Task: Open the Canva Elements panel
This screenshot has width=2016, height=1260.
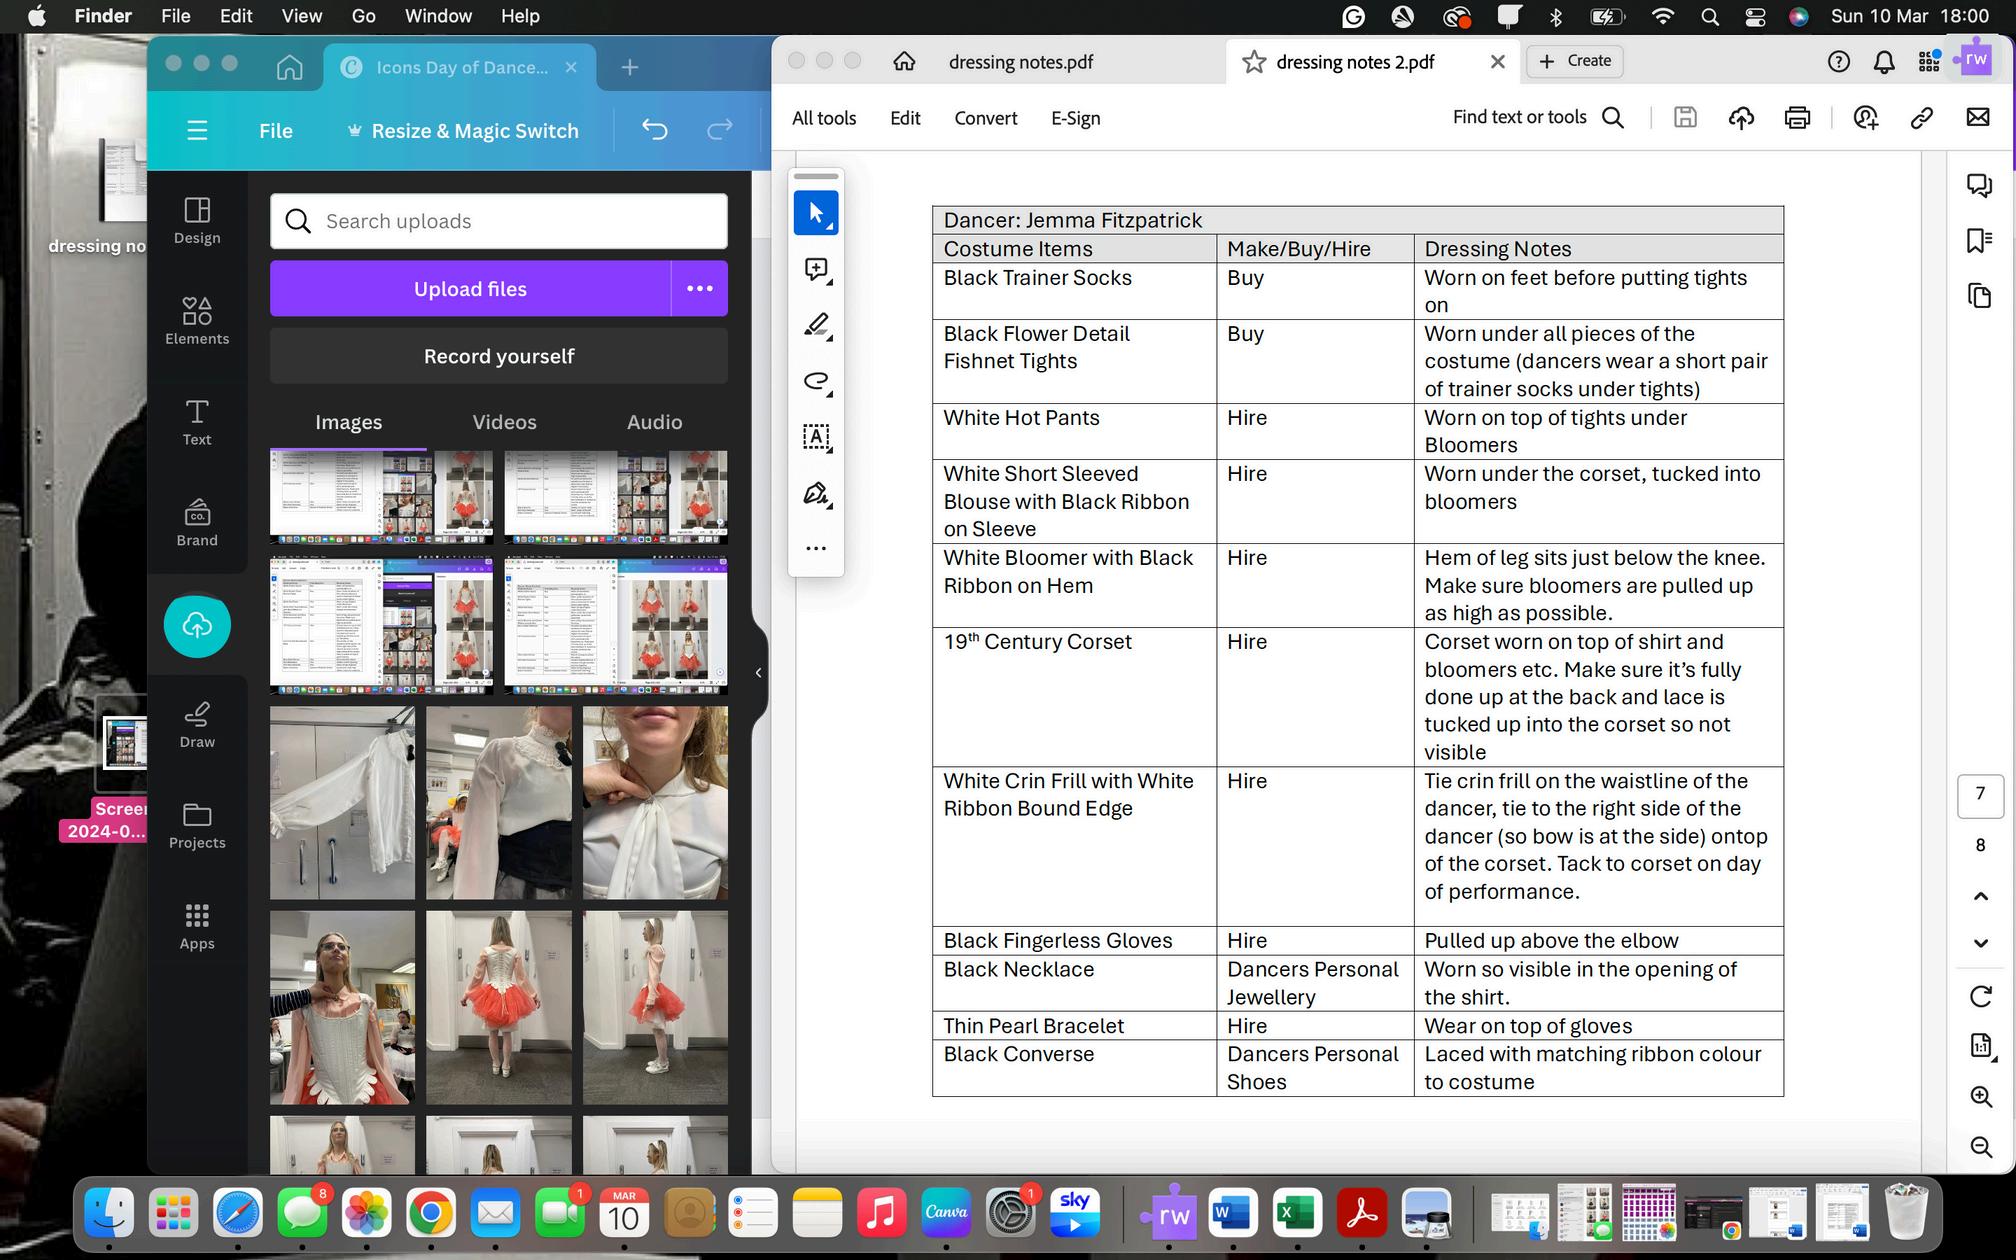Action: [197, 320]
